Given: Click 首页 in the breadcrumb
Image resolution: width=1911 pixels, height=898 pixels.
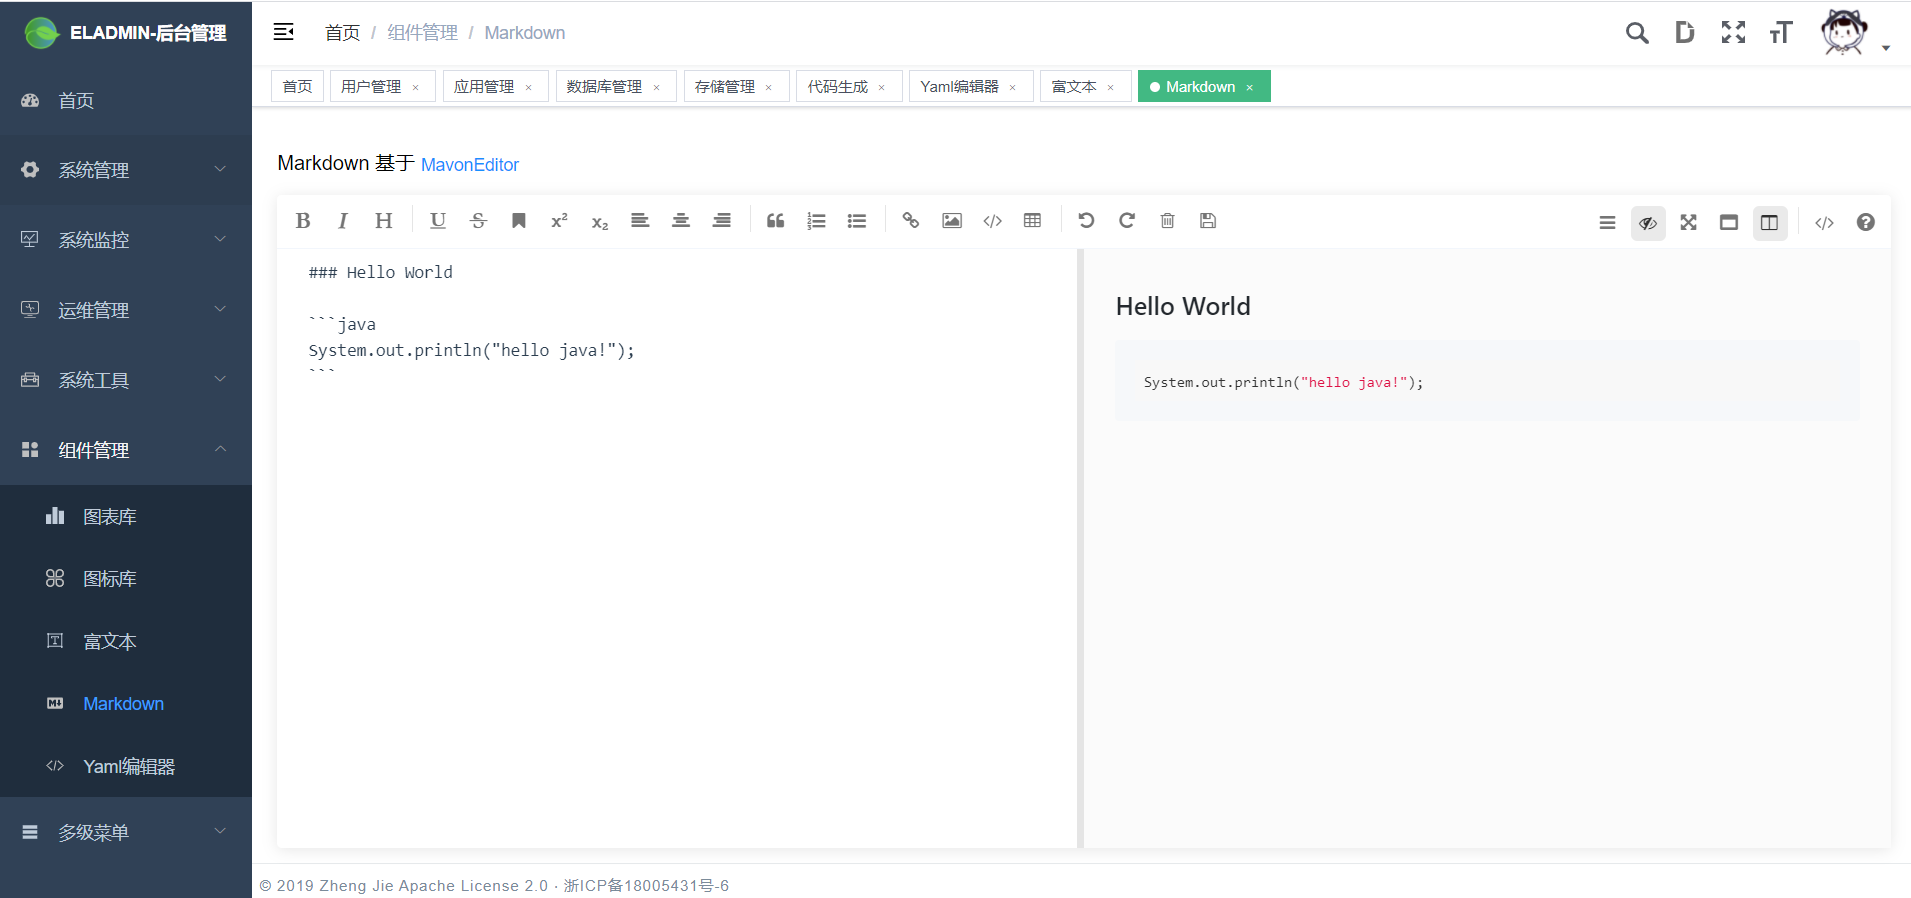Looking at the screenshot, I should click(342, 33).
